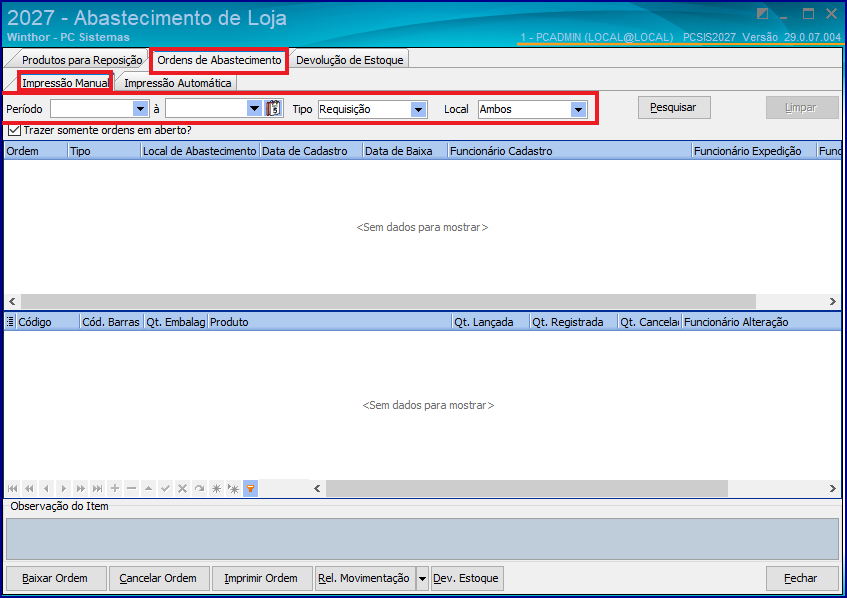Click orders grid horizontal scrollbar thumb

coord(388,301)
